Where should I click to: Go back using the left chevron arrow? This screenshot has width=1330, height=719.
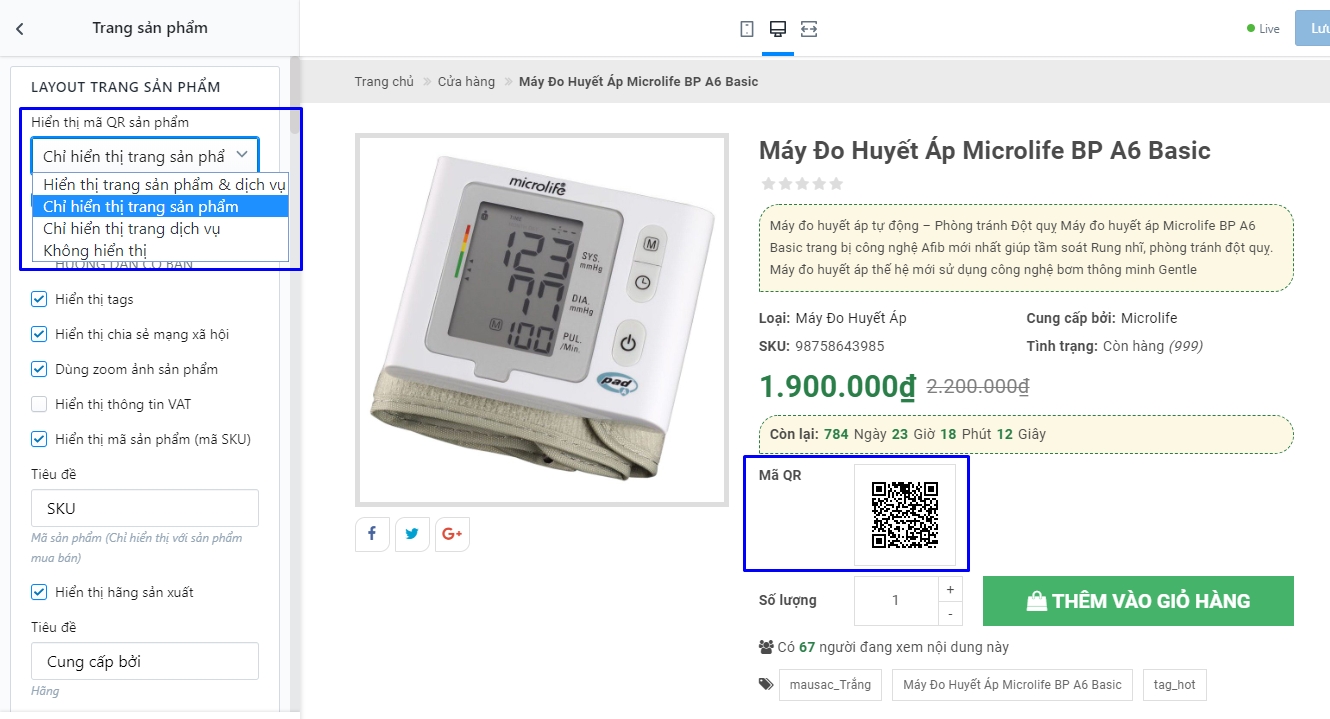tap(20, 29)
